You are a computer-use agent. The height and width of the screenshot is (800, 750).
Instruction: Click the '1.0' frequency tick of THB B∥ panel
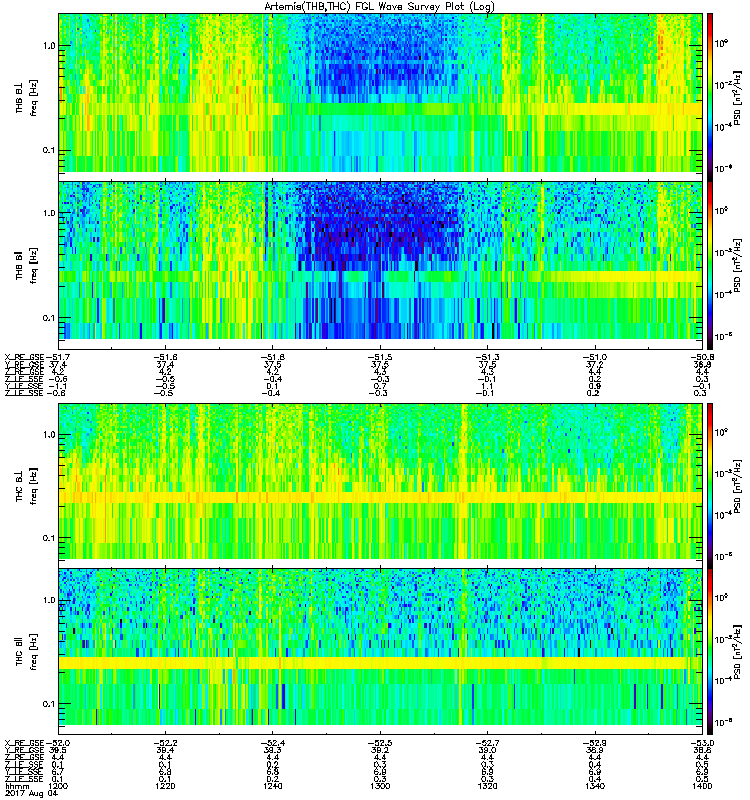click(49, 213)
